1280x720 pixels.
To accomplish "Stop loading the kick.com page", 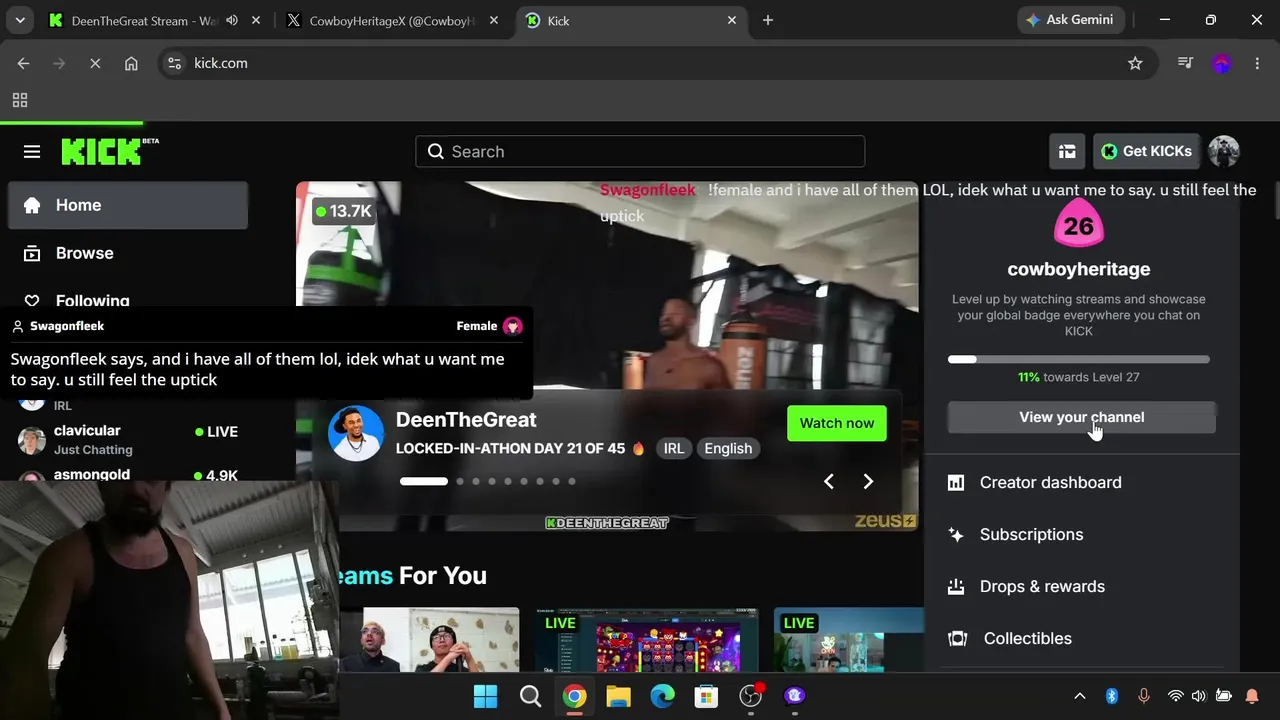I will [x=95, y=63].
